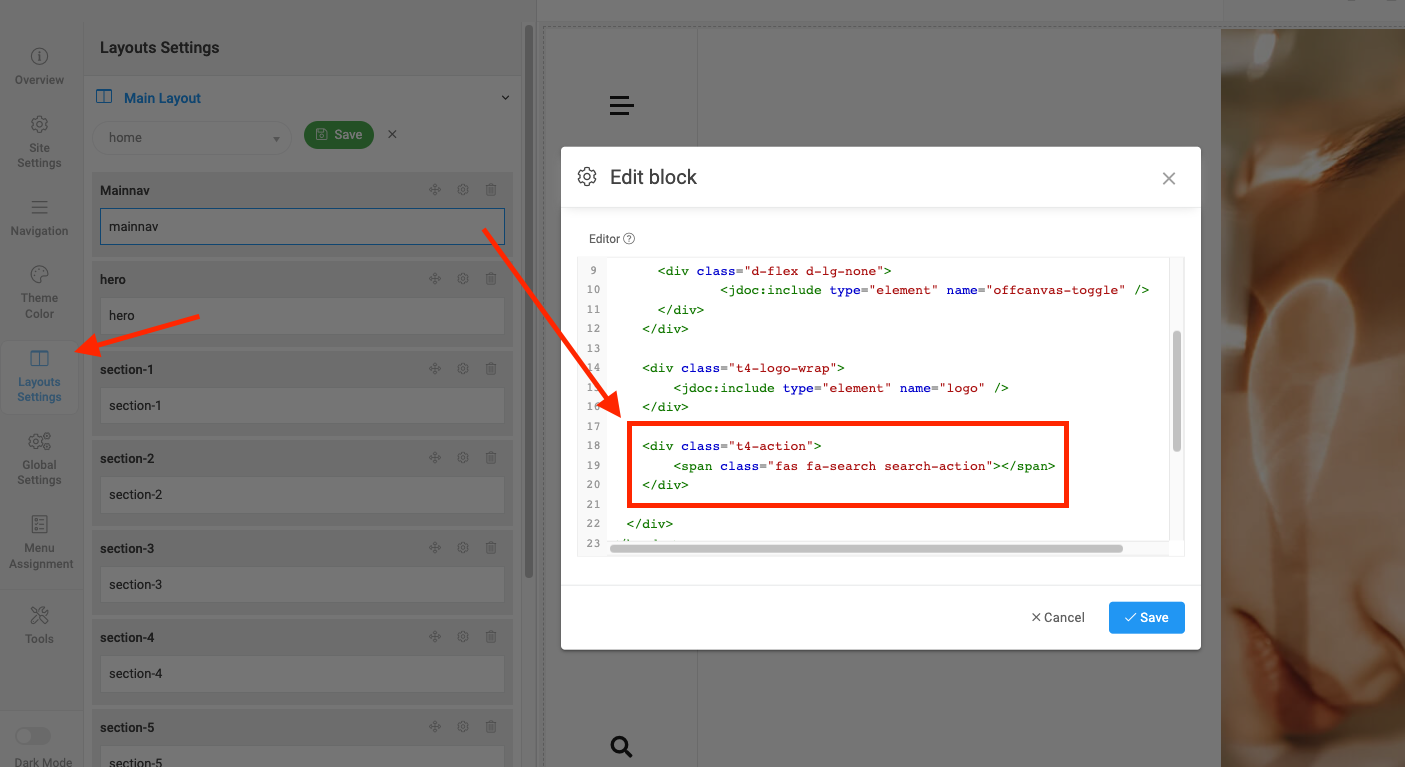Click the code editor horizontal scrollbar

point(866,548)
